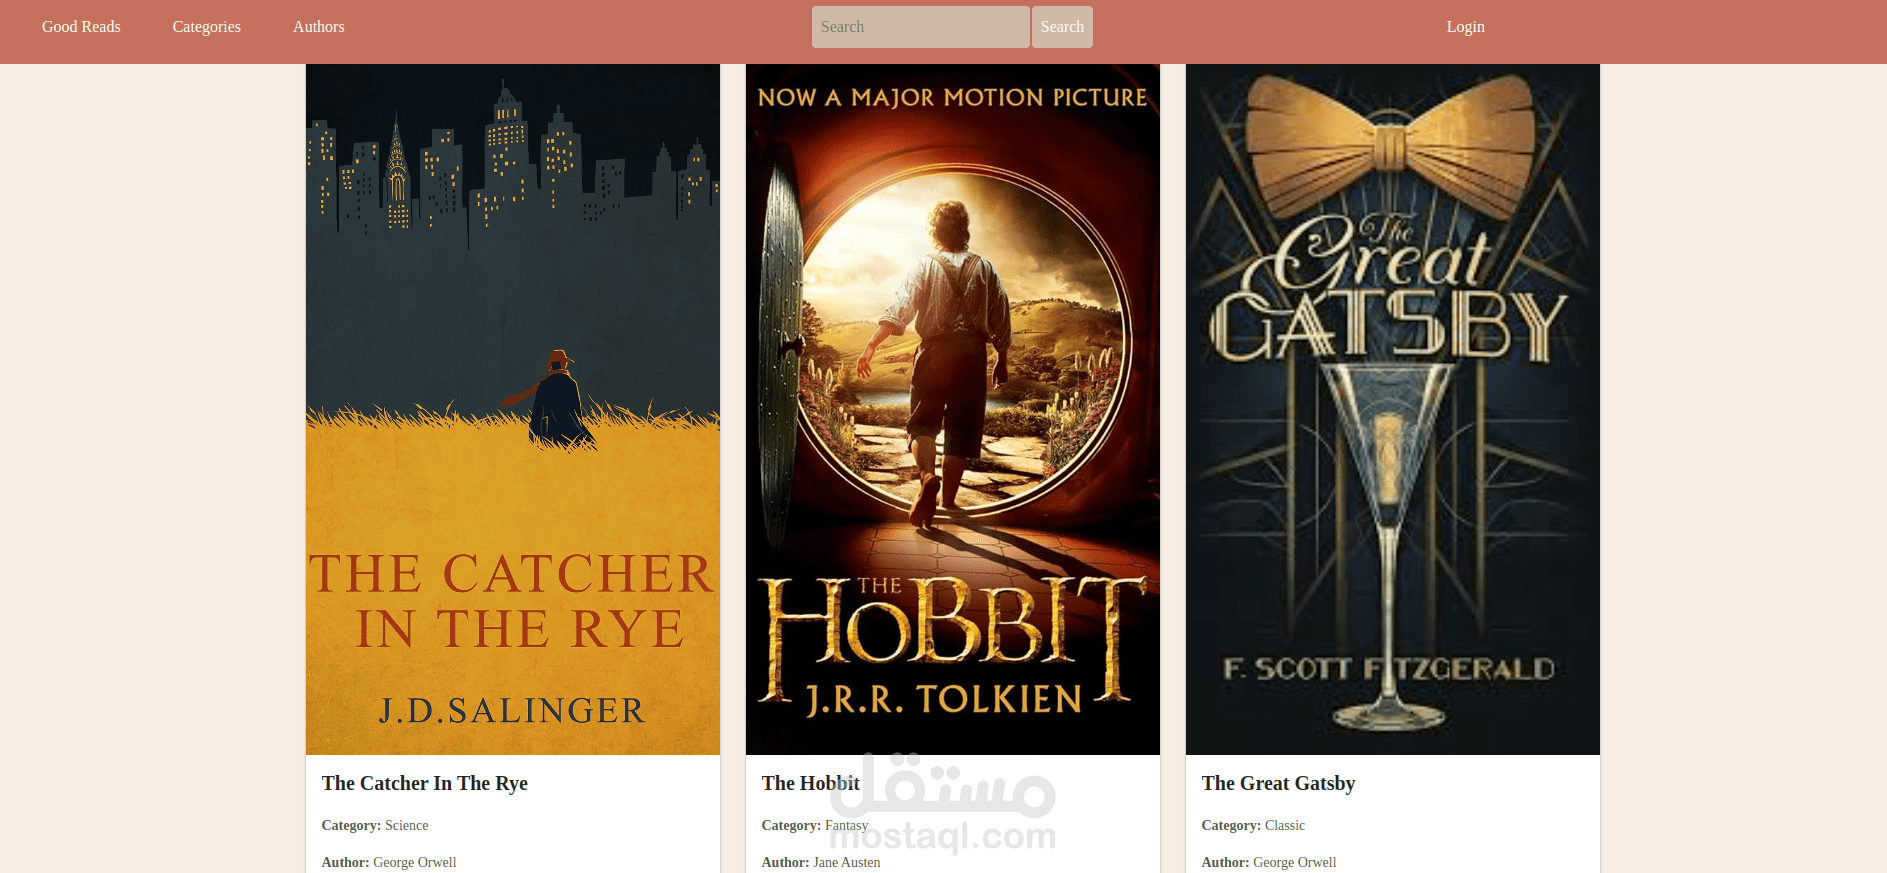Click the Category label on Hobbit card

coord(791,825)
